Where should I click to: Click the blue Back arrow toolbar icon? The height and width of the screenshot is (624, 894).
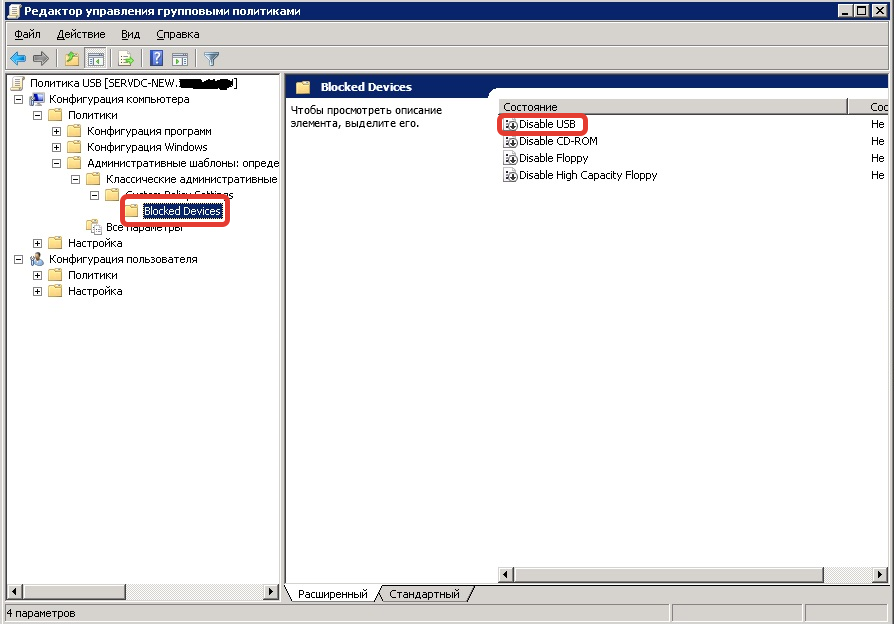(18, 58)
